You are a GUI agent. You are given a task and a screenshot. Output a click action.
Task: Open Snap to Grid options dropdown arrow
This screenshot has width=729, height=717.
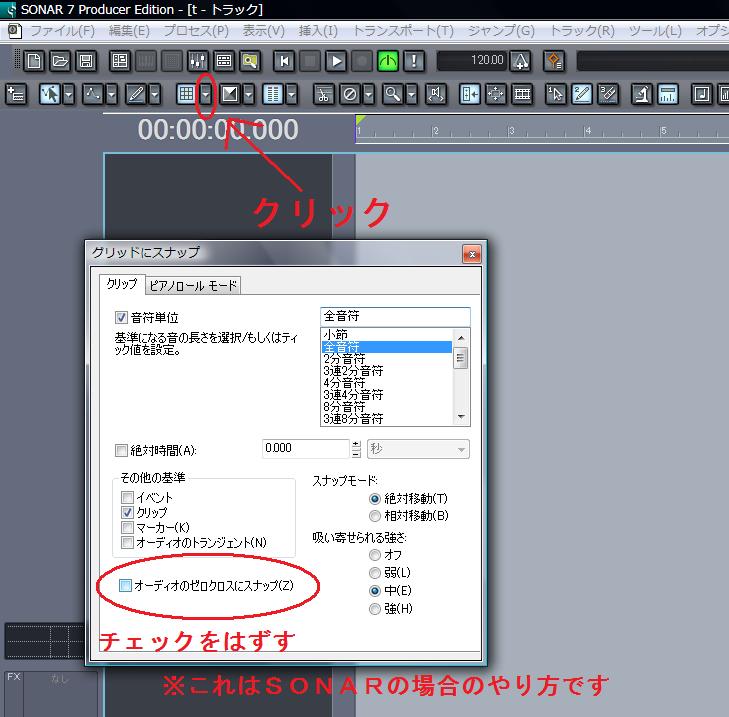click(x=205, y=94)
